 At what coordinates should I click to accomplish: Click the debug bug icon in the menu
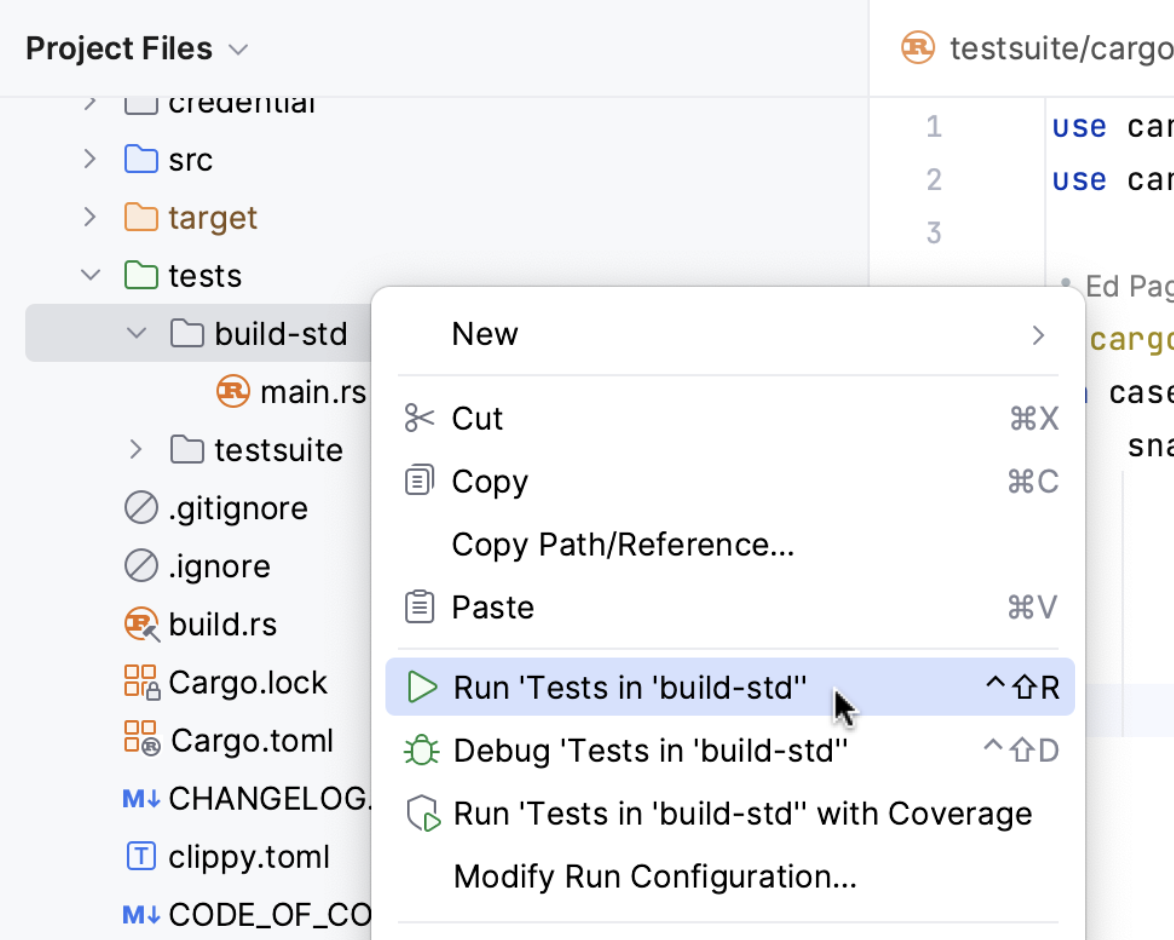423,750
